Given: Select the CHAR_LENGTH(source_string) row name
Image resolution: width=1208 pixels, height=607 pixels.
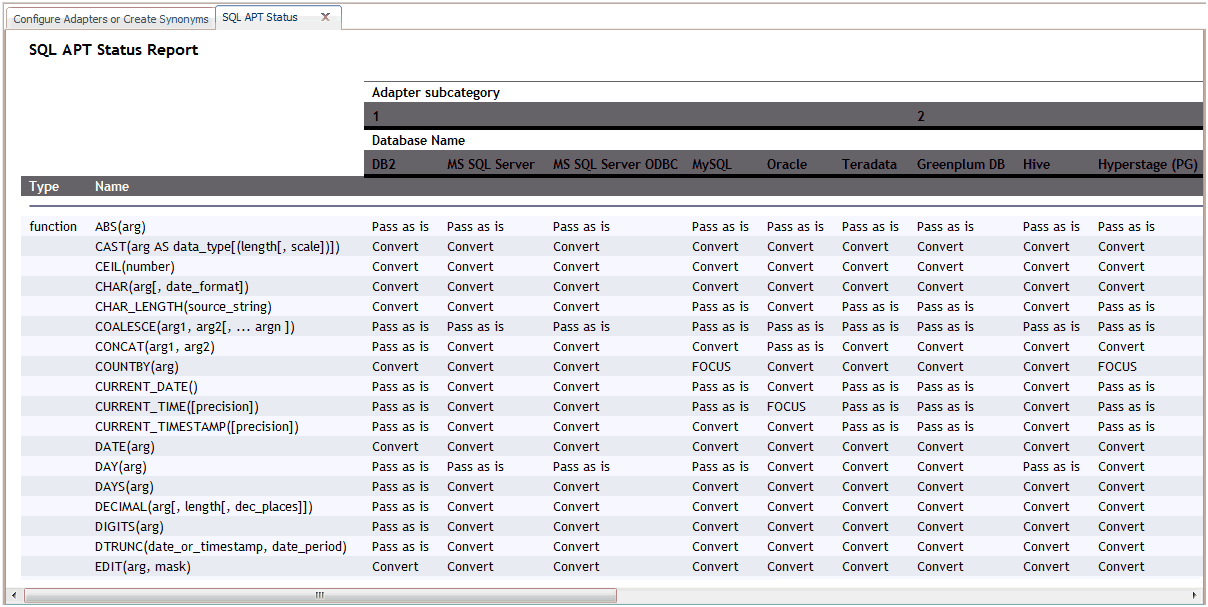Looking at the screenshot, I should tap(183, 306).
